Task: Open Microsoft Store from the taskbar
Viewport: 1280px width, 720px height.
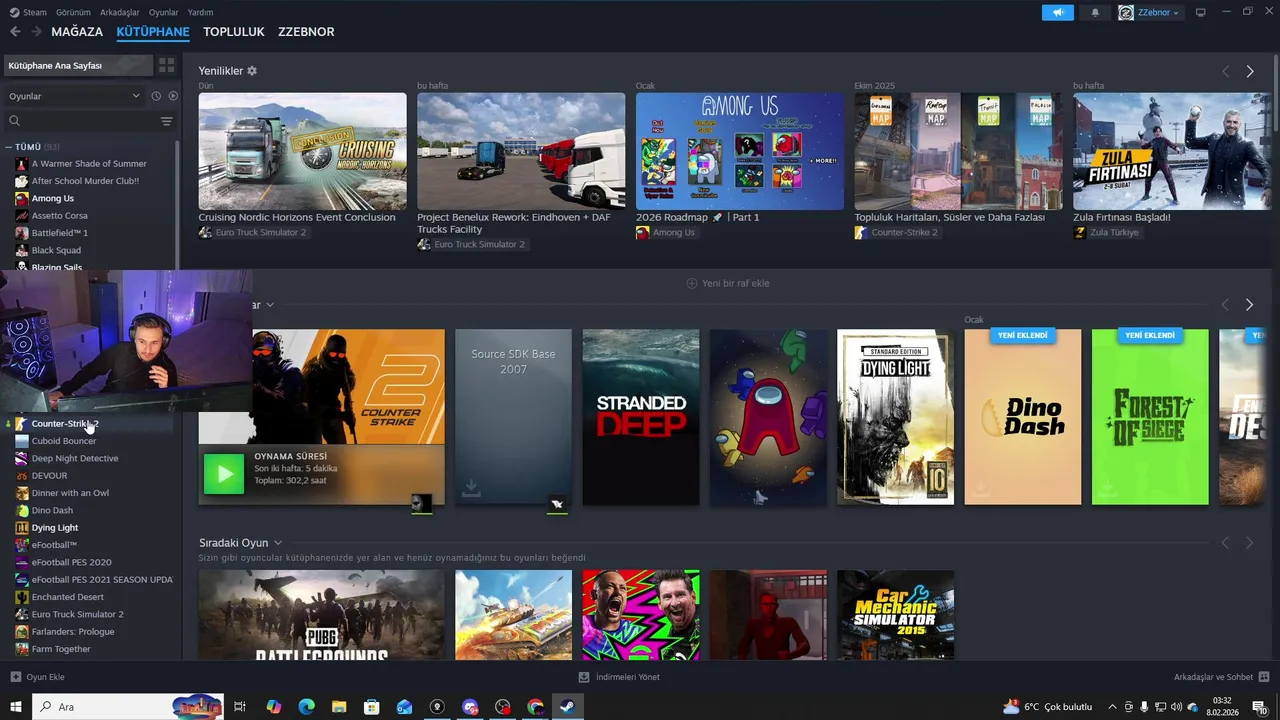Action: pyautogui.click(x=372, y=707)
